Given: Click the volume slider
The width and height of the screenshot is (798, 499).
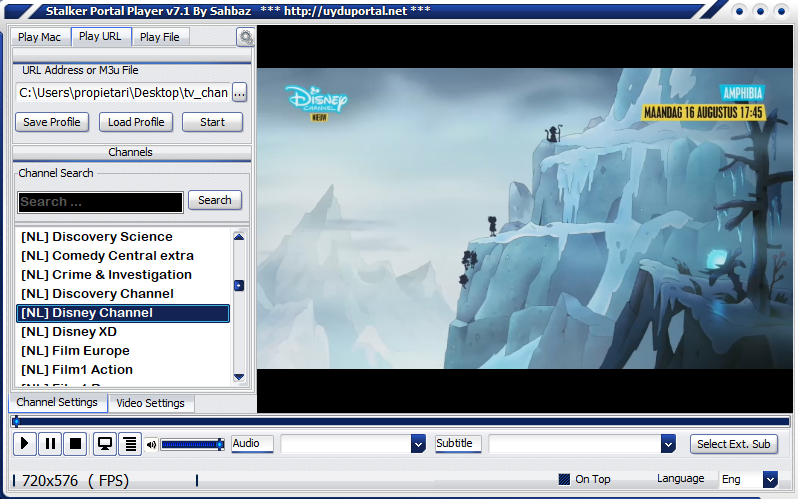Looking at the screenshot, I should pos(192,445).
